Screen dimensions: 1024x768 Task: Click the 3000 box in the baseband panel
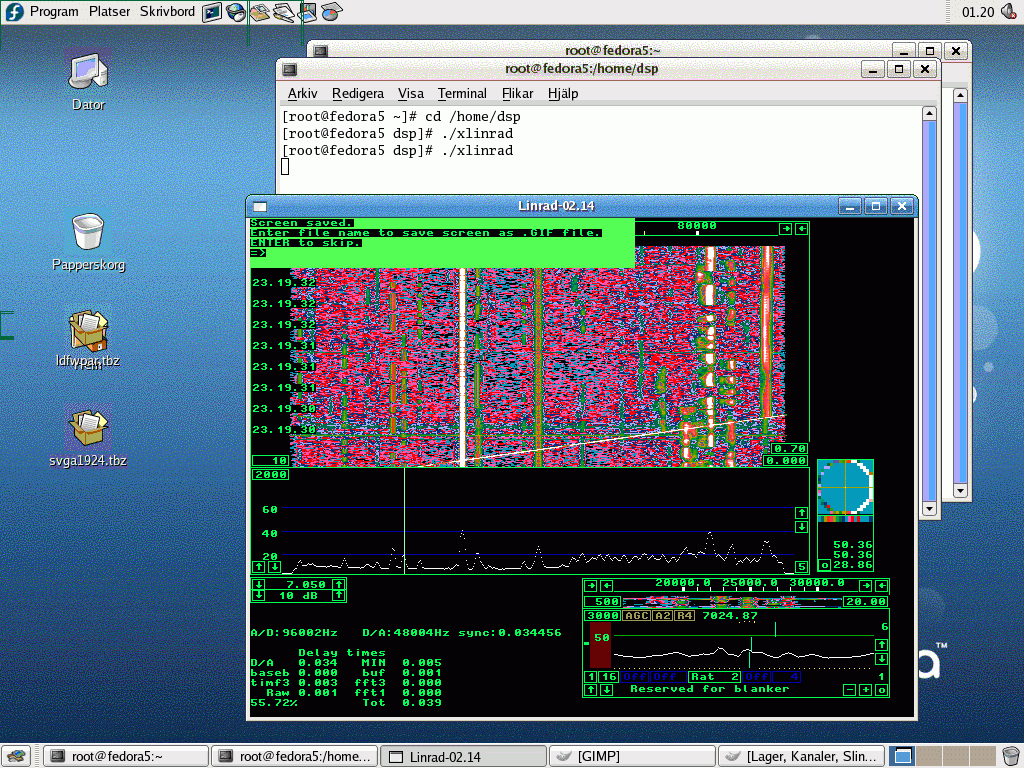point(602,616)
